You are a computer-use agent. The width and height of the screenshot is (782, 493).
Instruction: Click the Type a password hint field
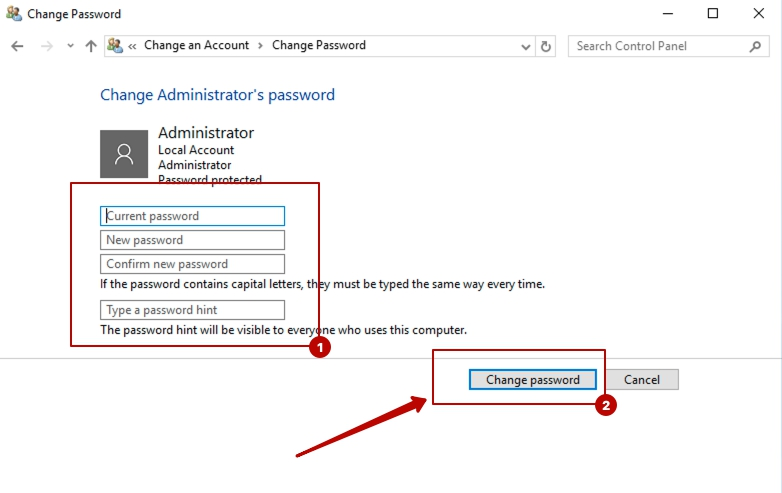click(192, 310)
